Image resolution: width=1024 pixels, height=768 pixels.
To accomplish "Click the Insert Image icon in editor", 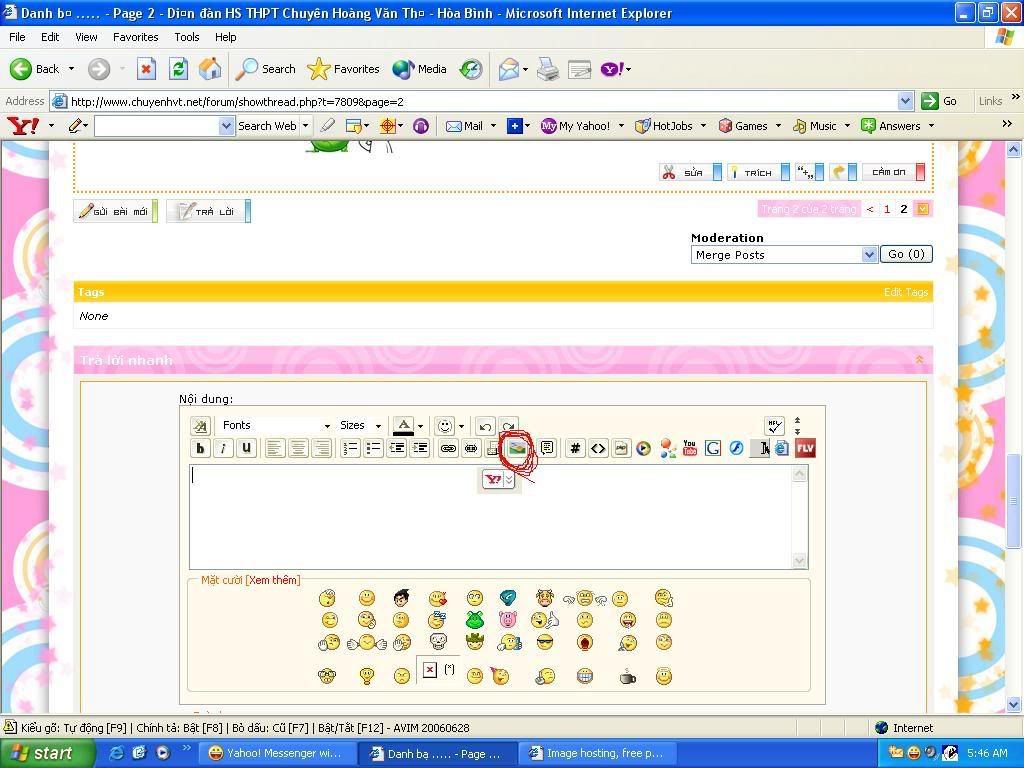I will click(516, 449).
